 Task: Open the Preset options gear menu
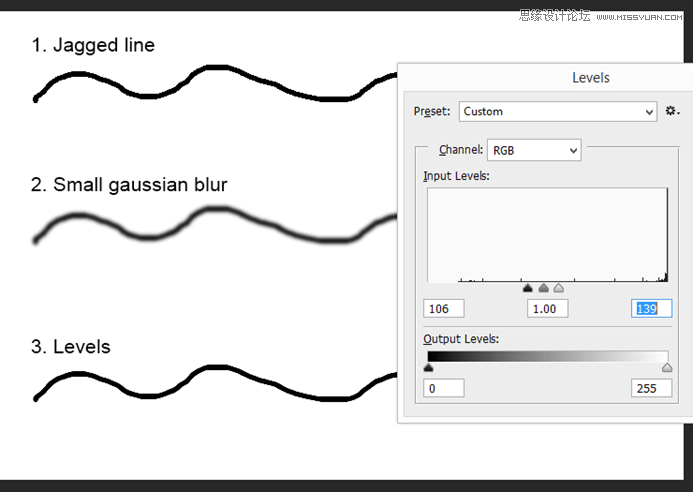pyautogui.click(x=672, y=111)
